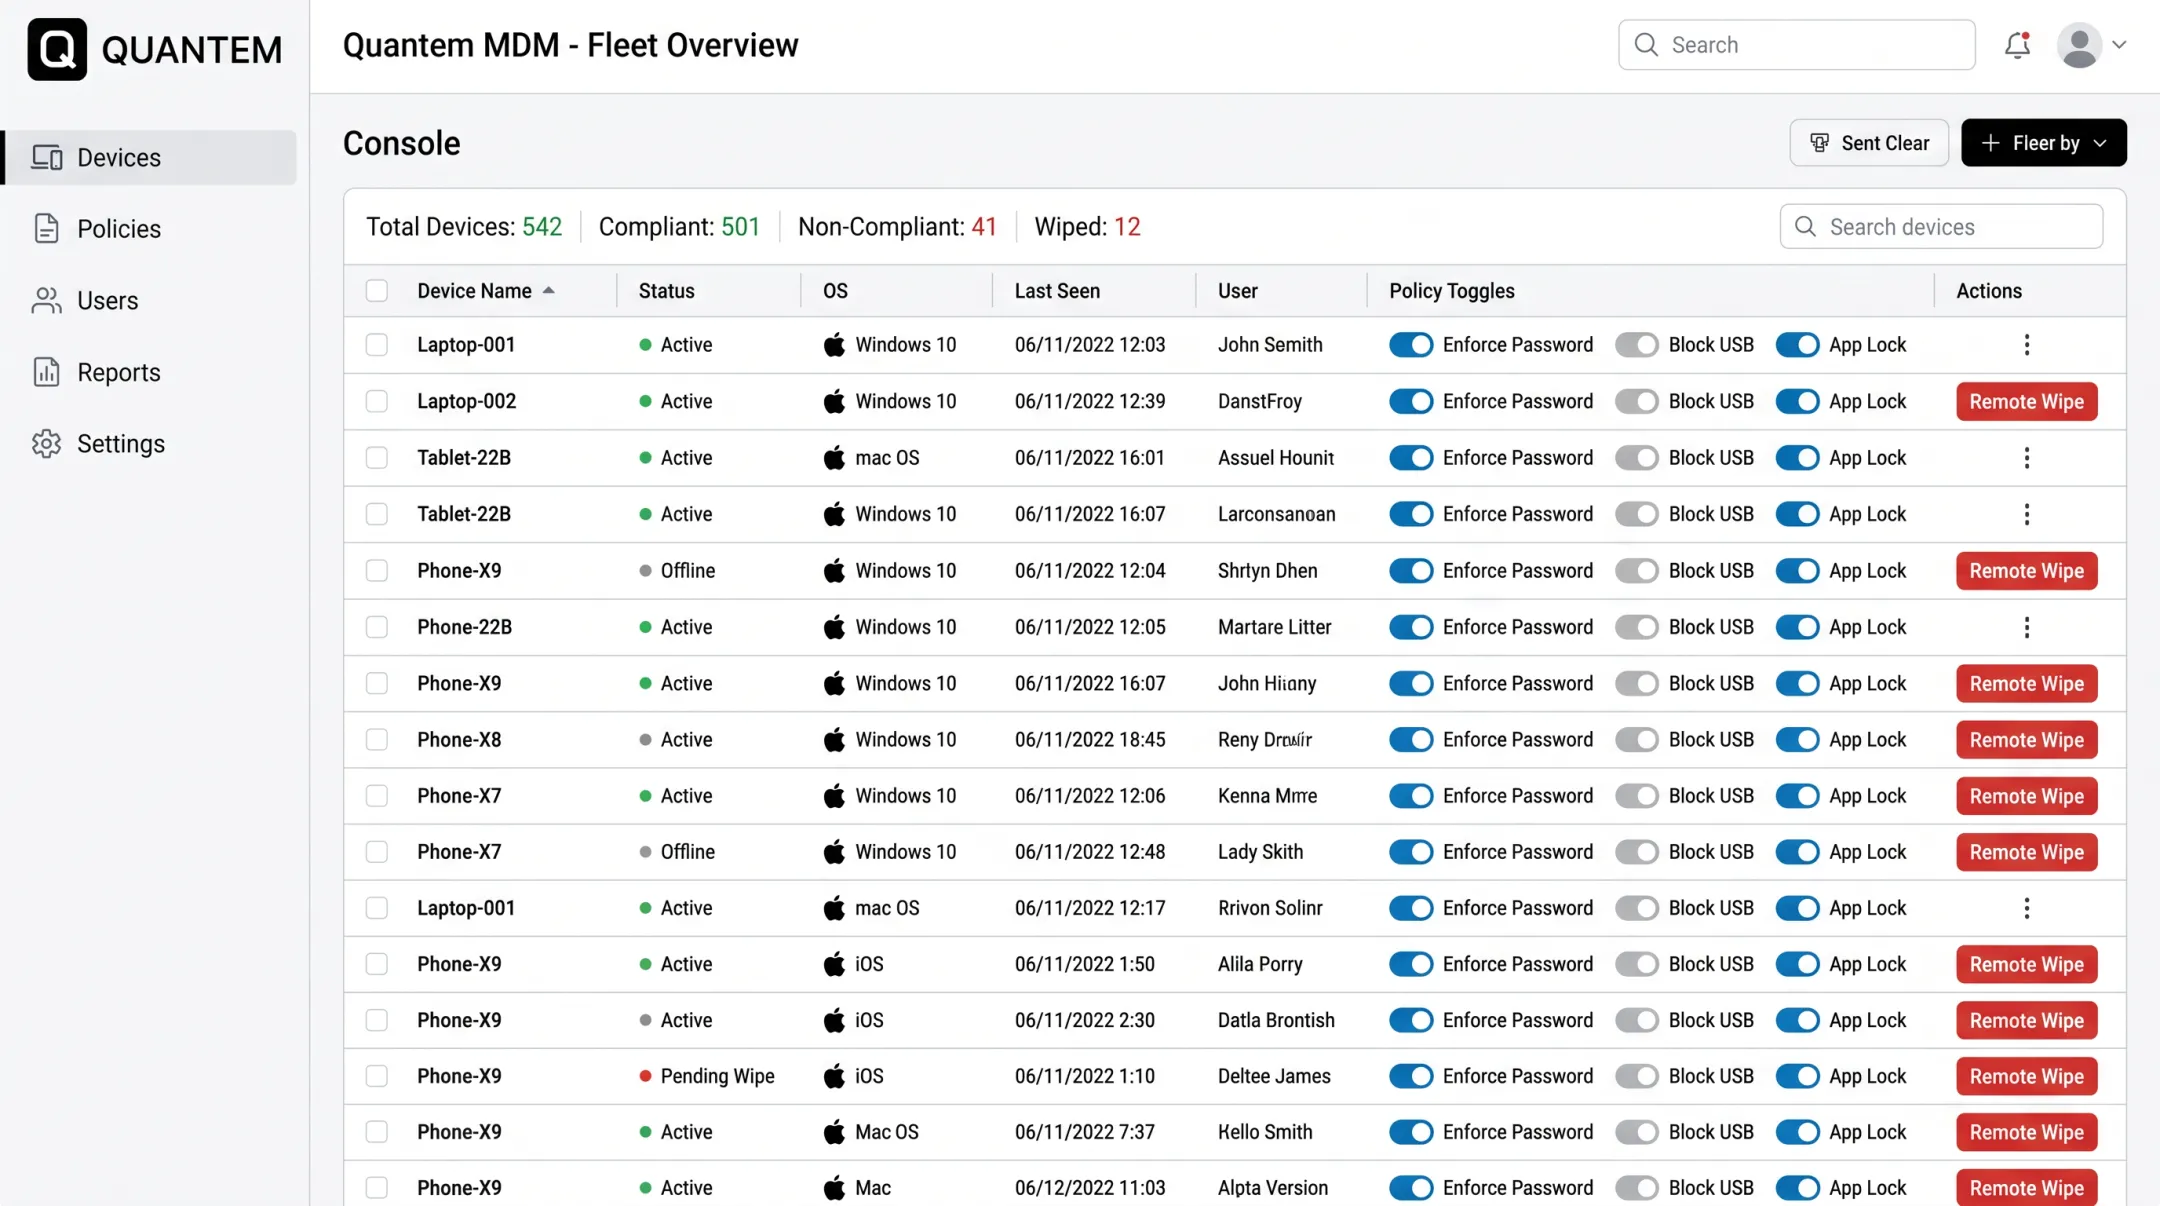Image resolution: width=2160 pixels, height=1206 pixels.
Task: Open three-dot menu for Larconsanoan row
Action: pos(2026,514)
